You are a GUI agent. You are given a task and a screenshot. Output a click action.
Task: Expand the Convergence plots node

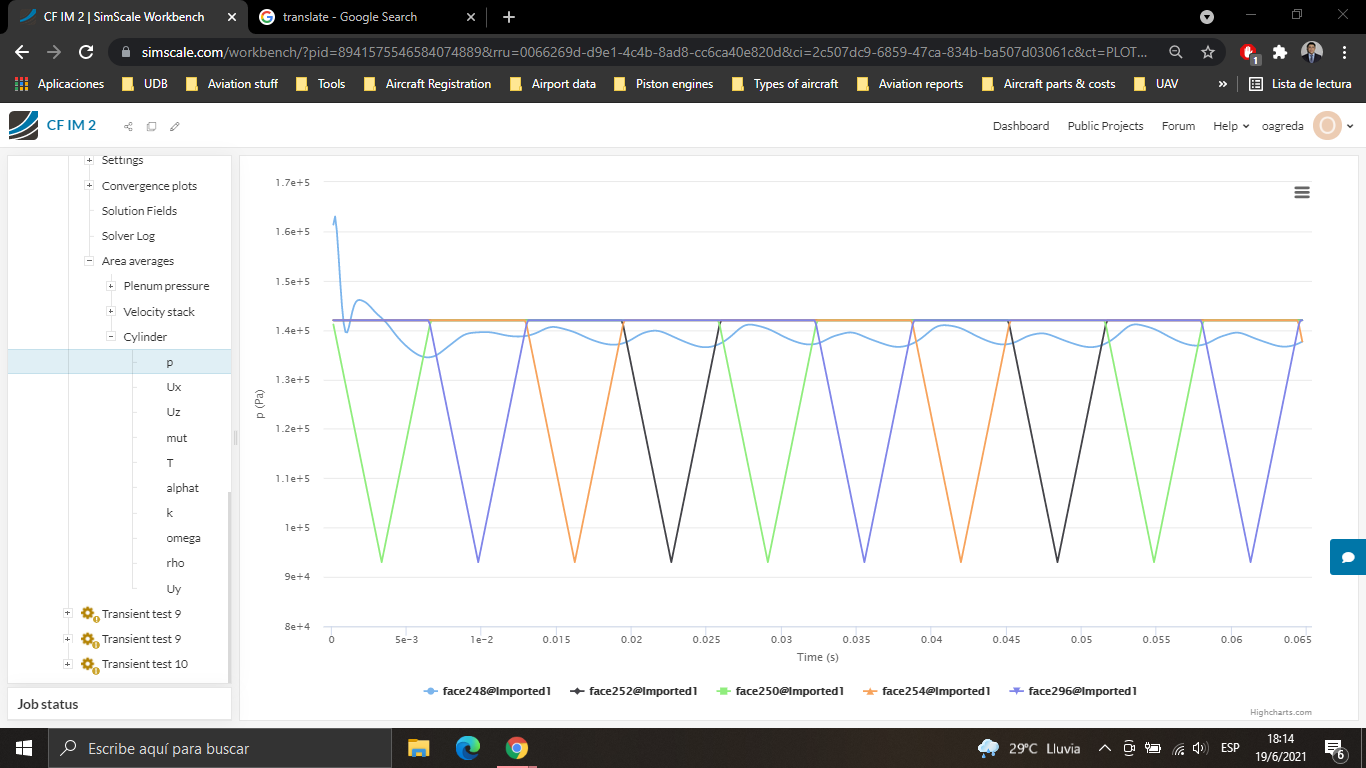click(x=89, y=186)
